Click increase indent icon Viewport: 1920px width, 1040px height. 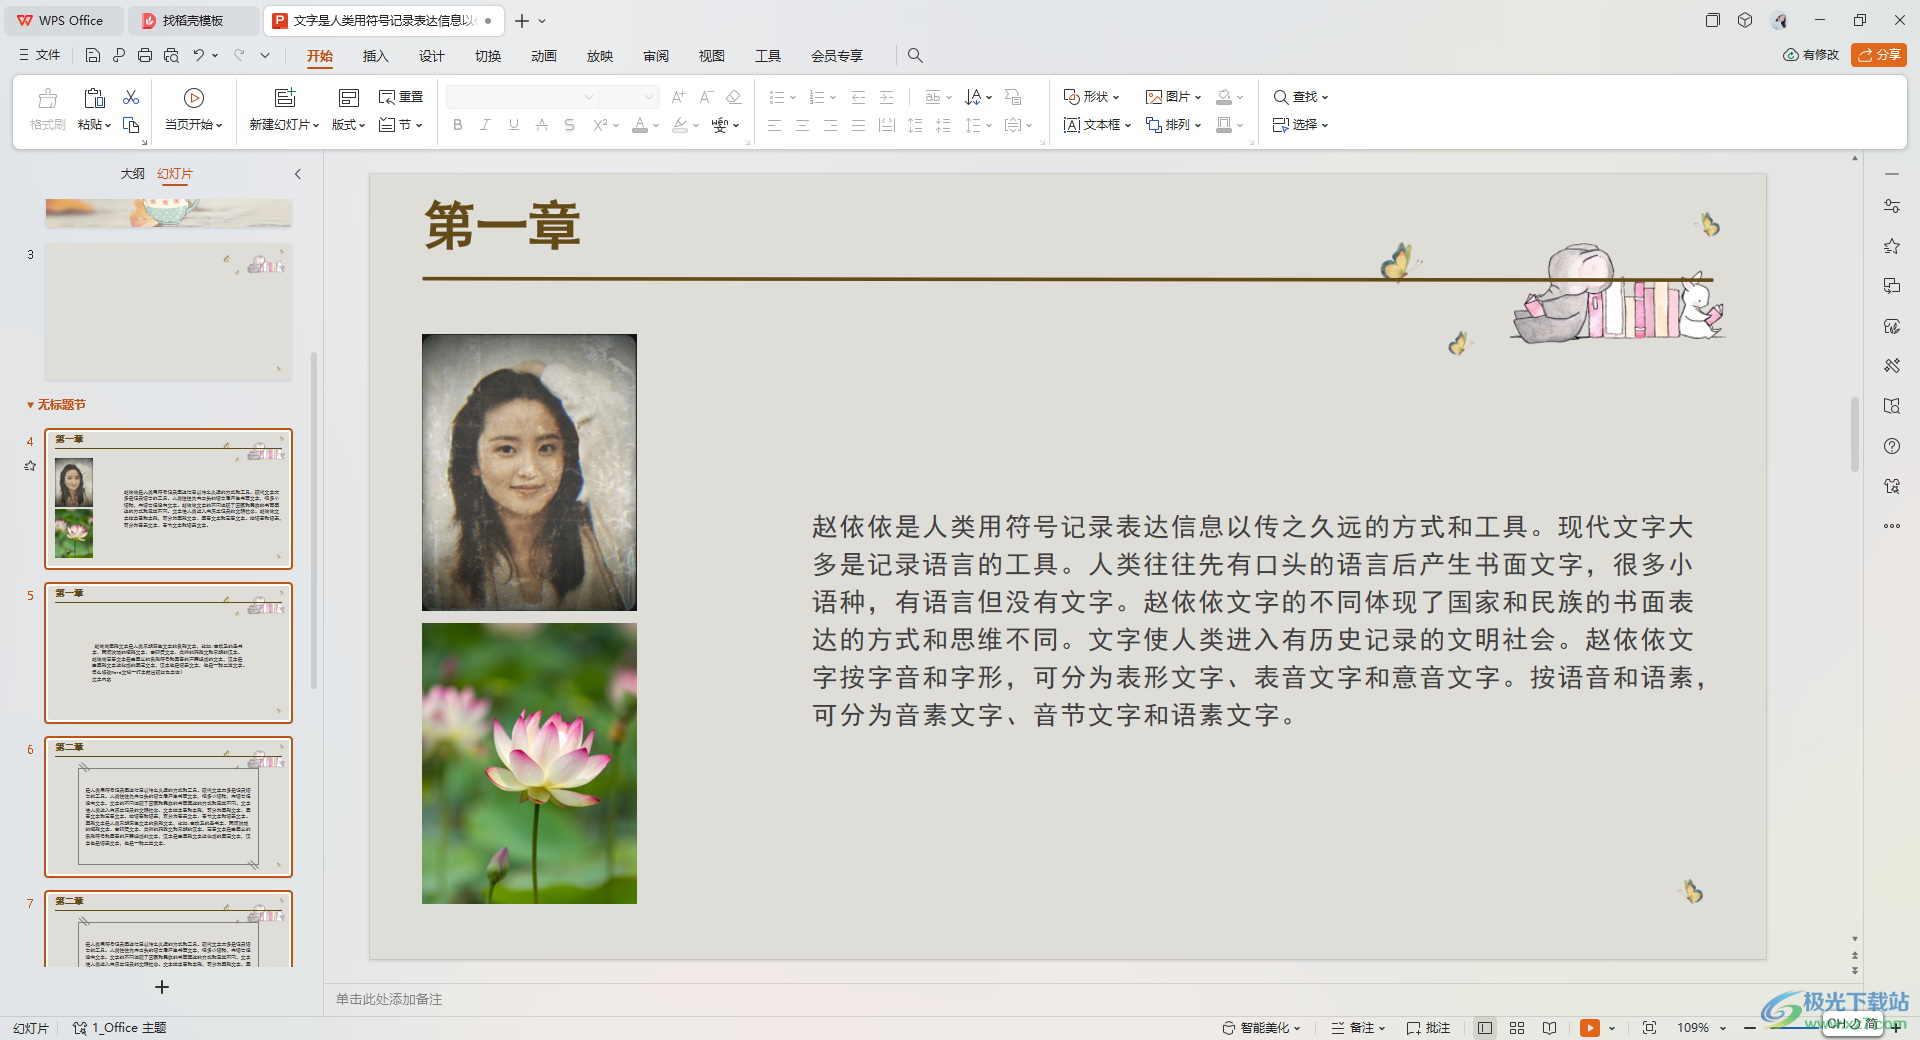pos(886,97)
